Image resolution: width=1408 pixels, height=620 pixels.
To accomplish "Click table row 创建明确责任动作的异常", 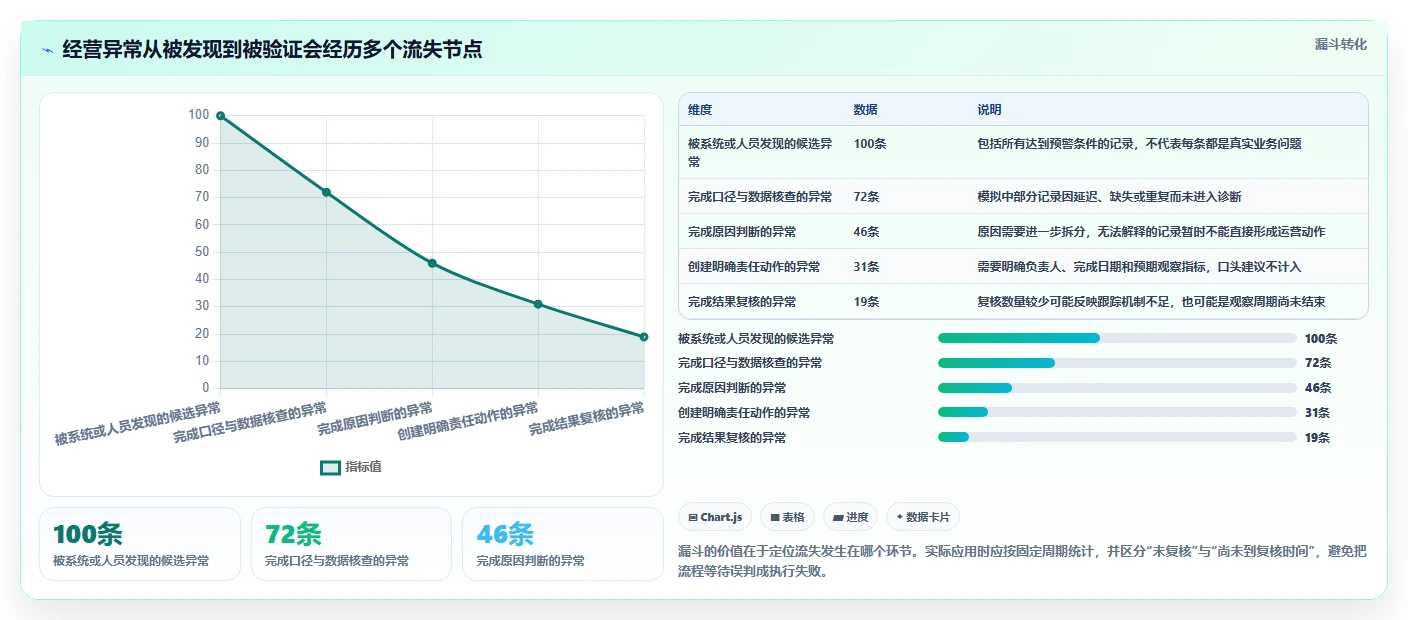I will pyautogui.click(x=1023, y=267).
